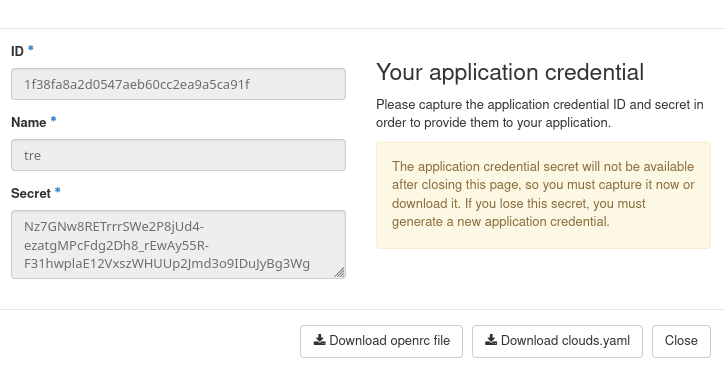The image size is (725, 368).
Task: Click inside the Secret text area
Action: (x=178, y=245)
